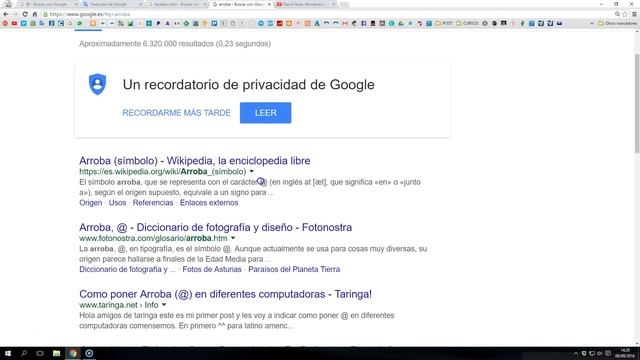Open the PayPal bookmark icon

pos(158,23)
